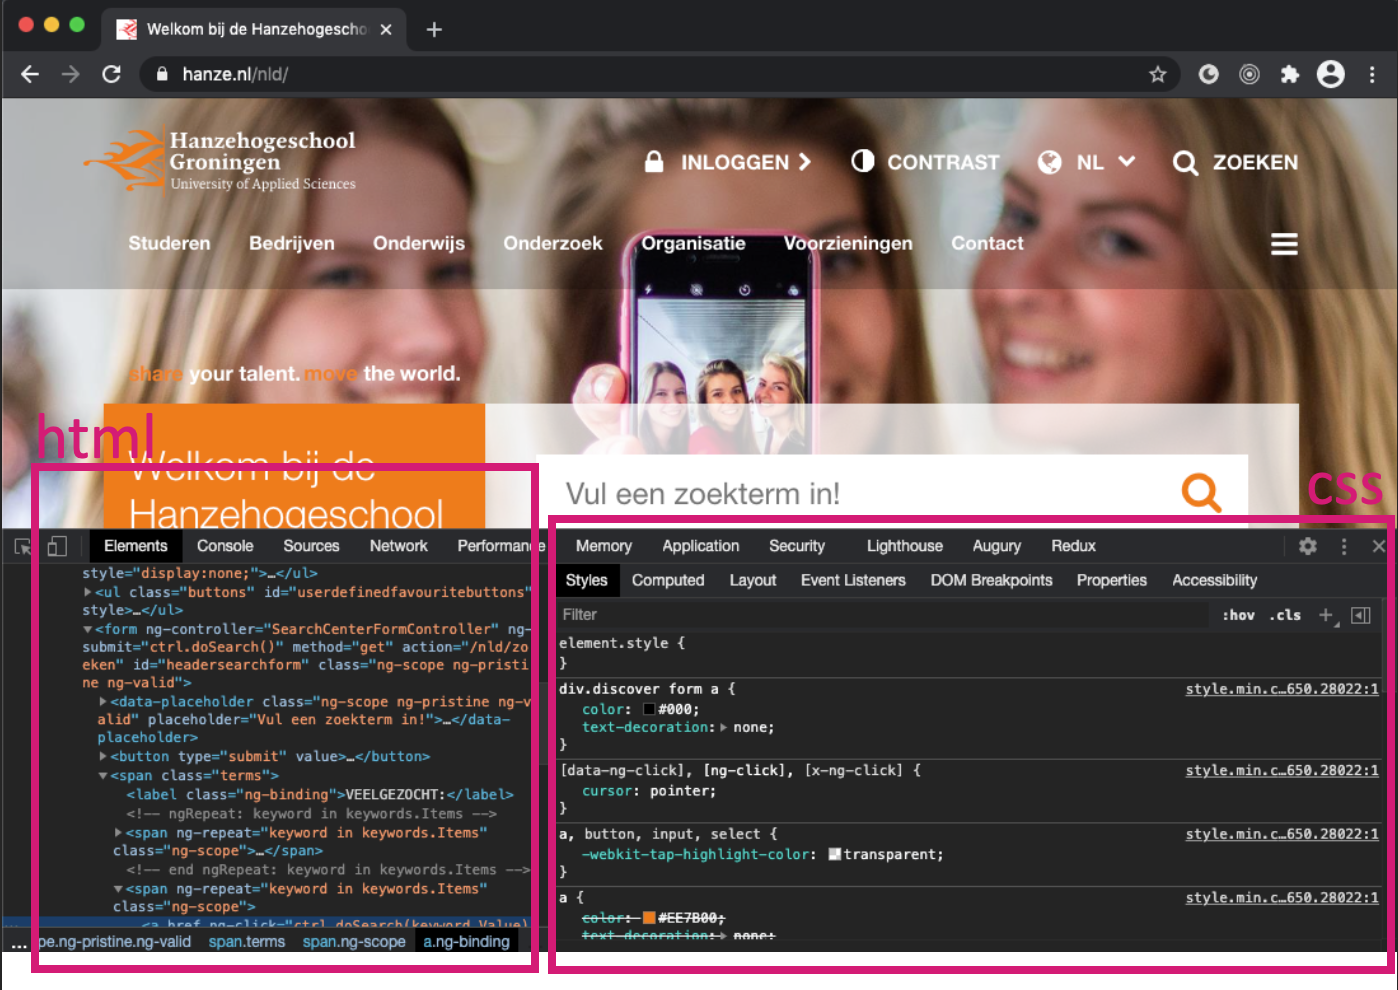Toggle the device toolbar icon in DevTools

coord(57,546)
